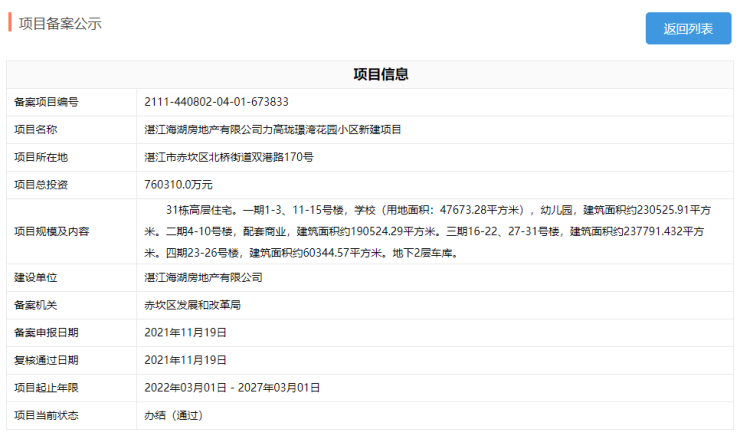The image size is (740, 439).
Task: Select investment value 760310.0万元
Action: [x=178, y=185]
